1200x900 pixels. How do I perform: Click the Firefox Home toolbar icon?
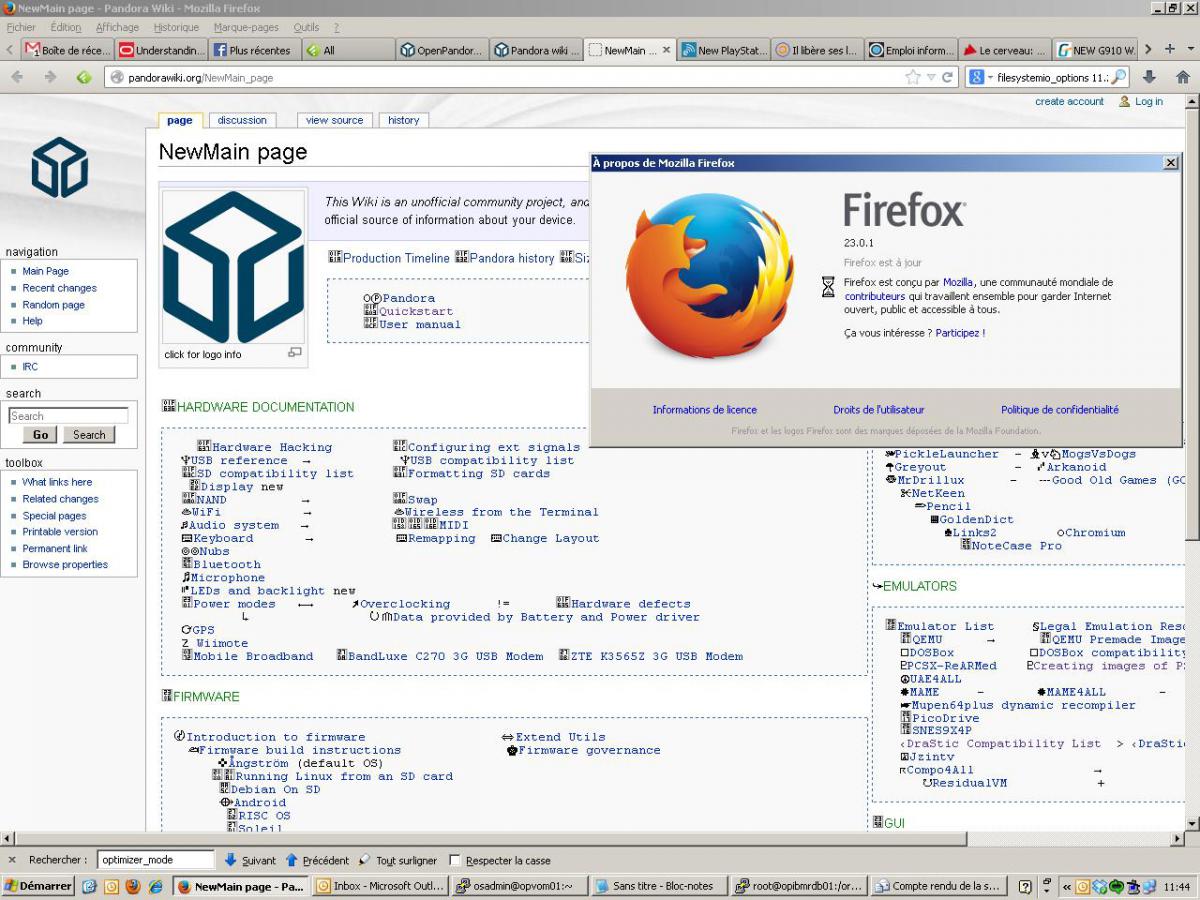1182,77
